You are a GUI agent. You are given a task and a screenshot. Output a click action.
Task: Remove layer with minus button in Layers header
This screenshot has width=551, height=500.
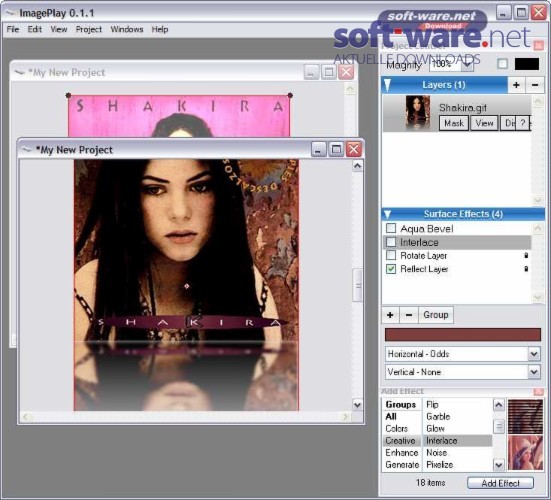[535, 85]
